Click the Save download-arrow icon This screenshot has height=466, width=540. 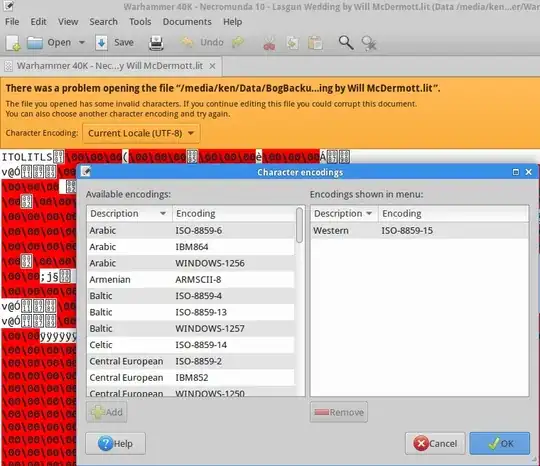[x=102, y=43]
